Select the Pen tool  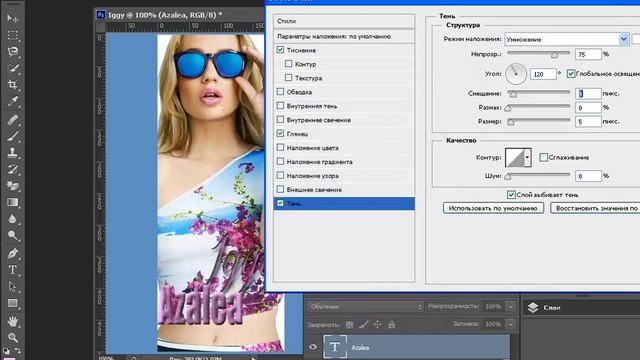coord(13,253)
